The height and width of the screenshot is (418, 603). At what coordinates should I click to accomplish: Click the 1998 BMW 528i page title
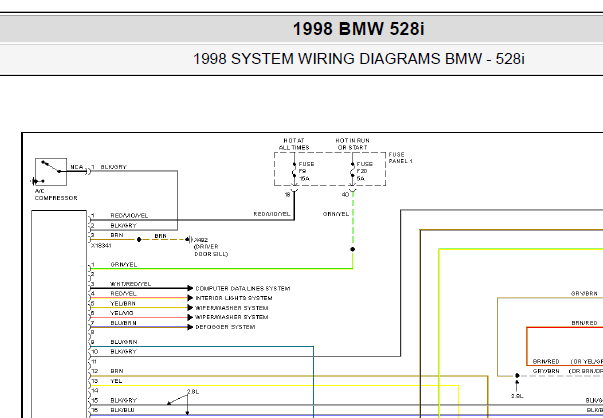(358, 29)
